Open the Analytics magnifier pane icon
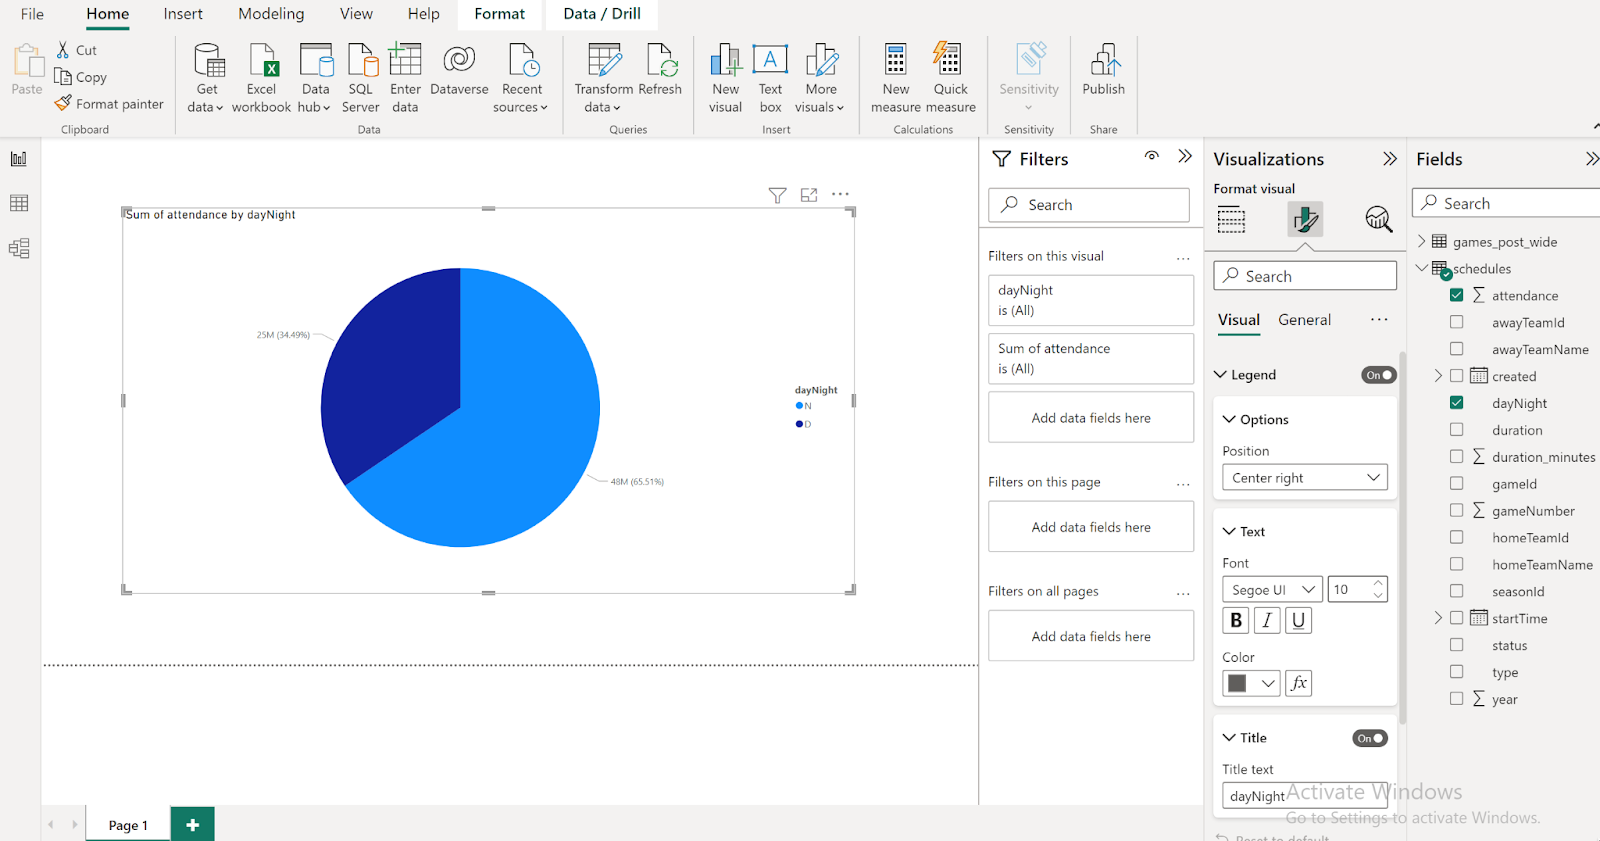 [x=1378, y=219]
